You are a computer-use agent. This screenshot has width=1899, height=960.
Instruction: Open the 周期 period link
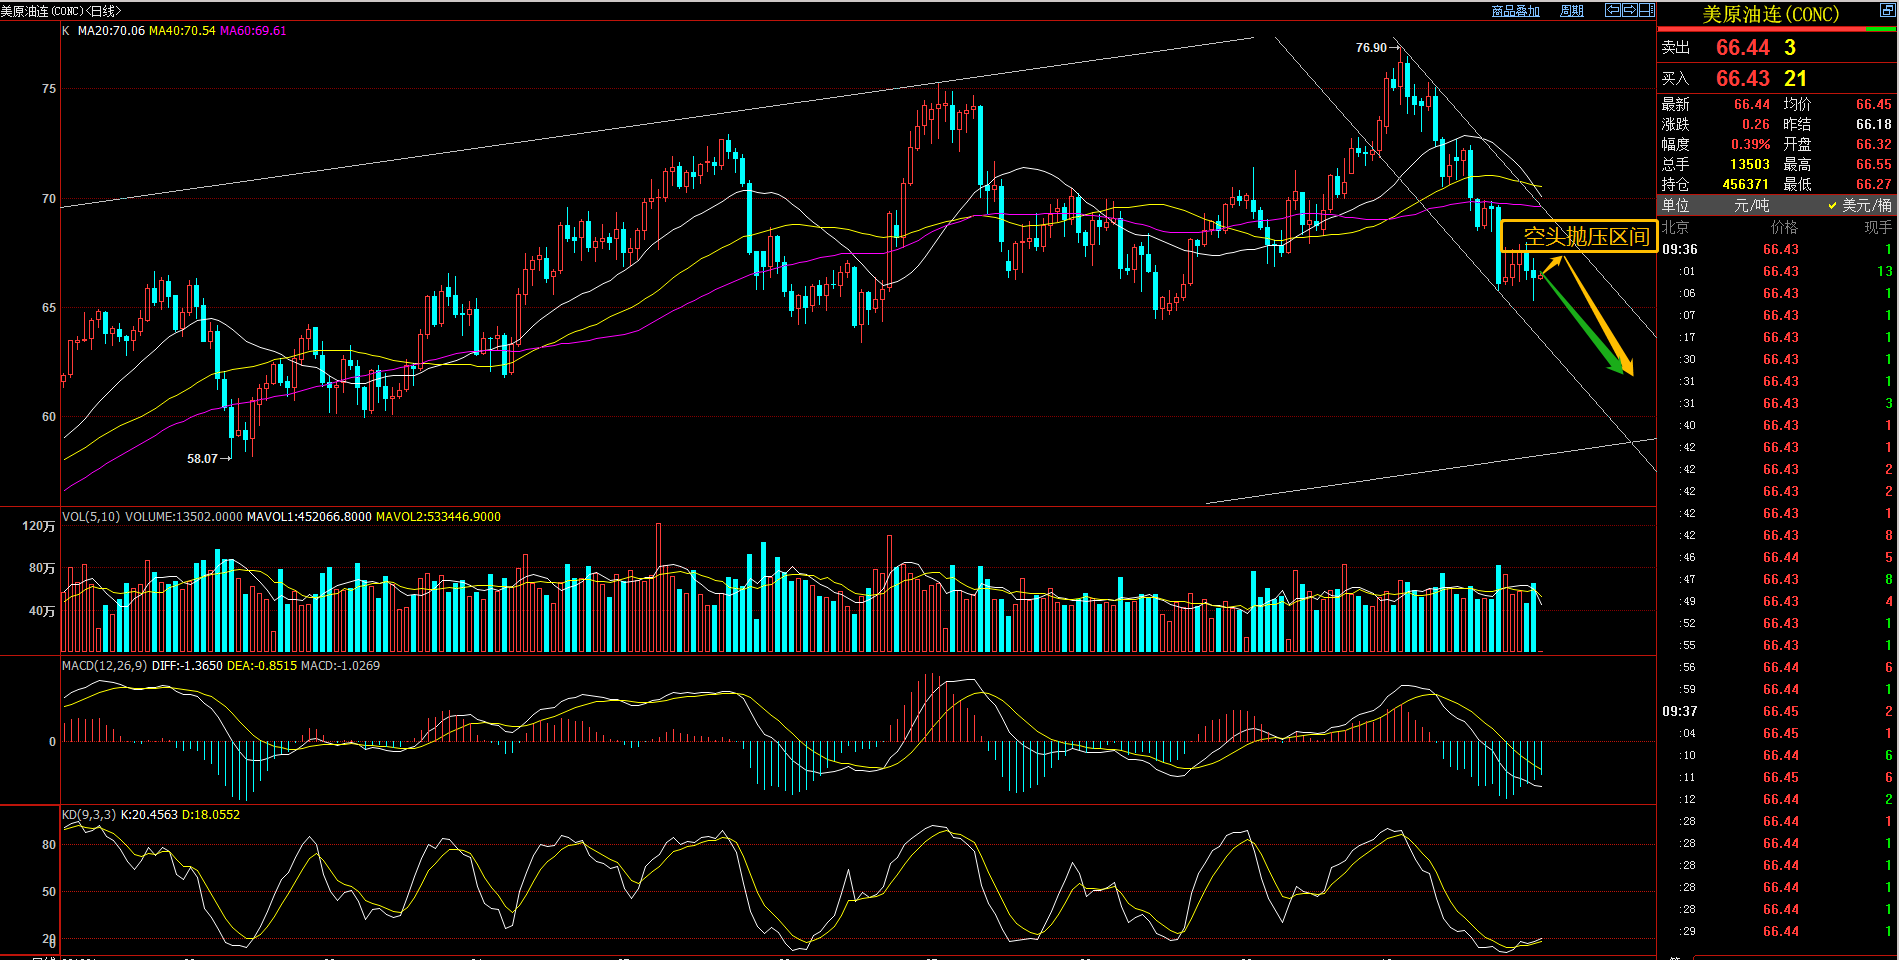click(x=1572, y=11)
